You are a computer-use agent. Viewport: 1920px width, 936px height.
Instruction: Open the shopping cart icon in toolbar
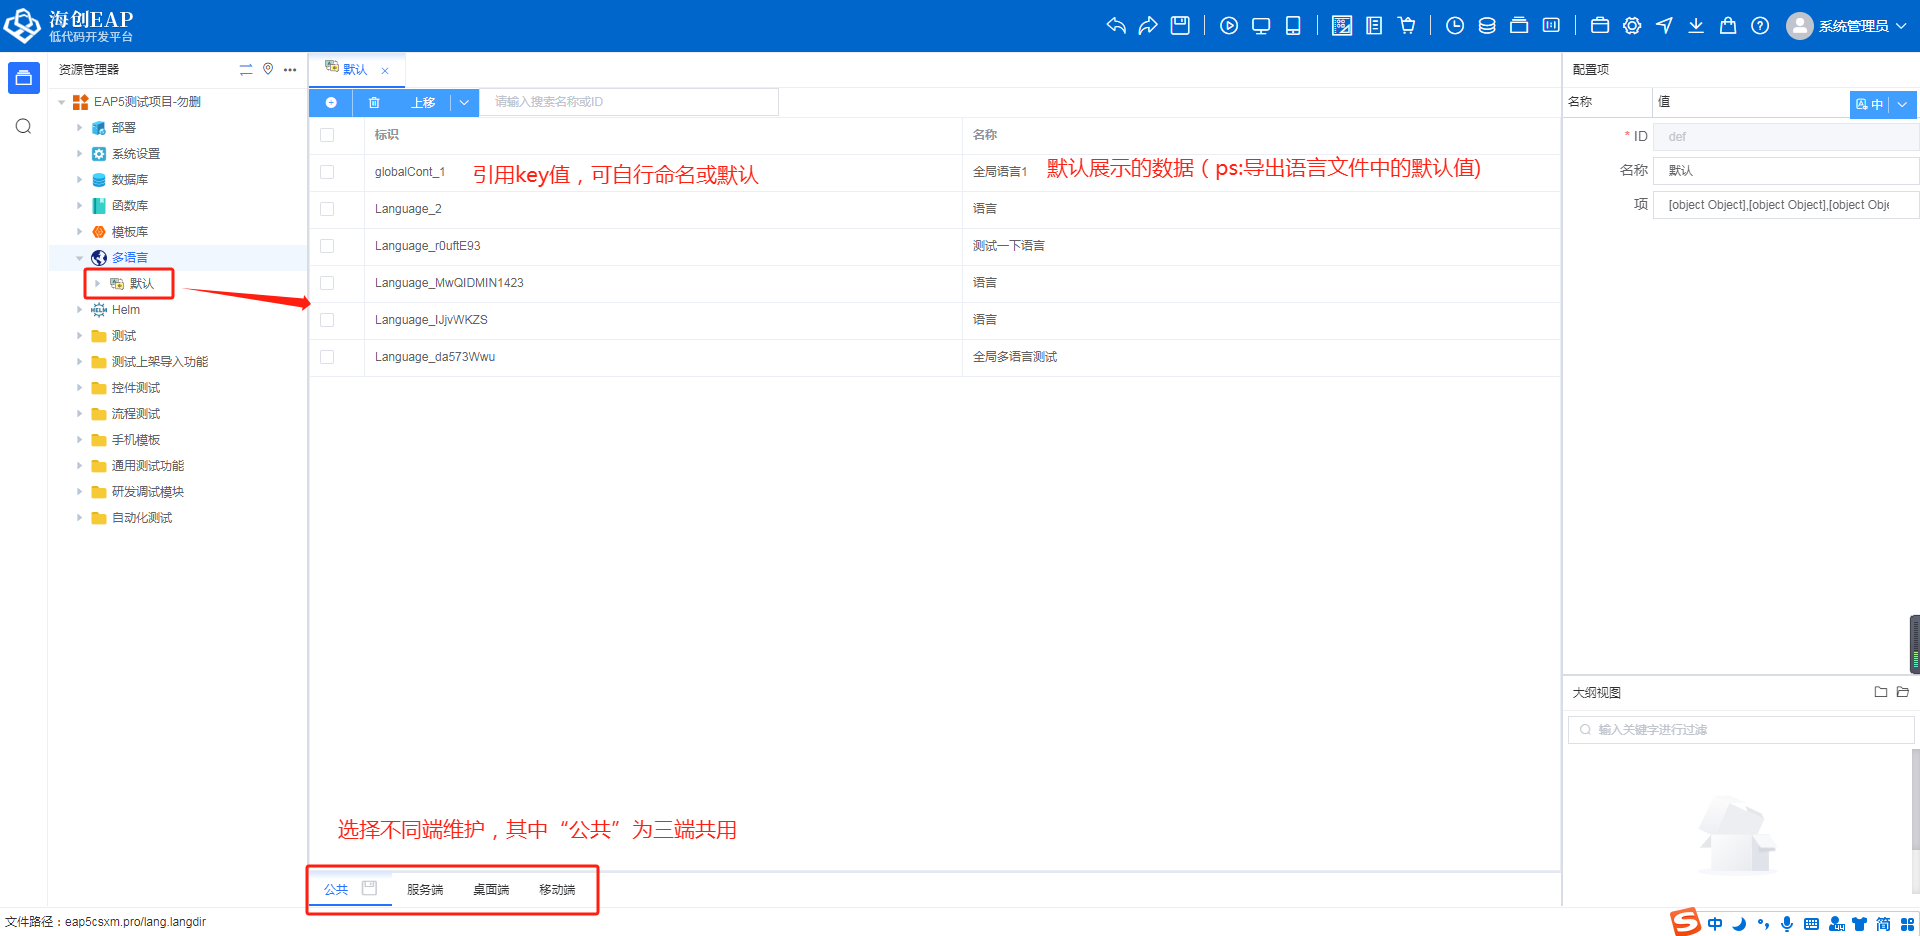pos(1407,26)
